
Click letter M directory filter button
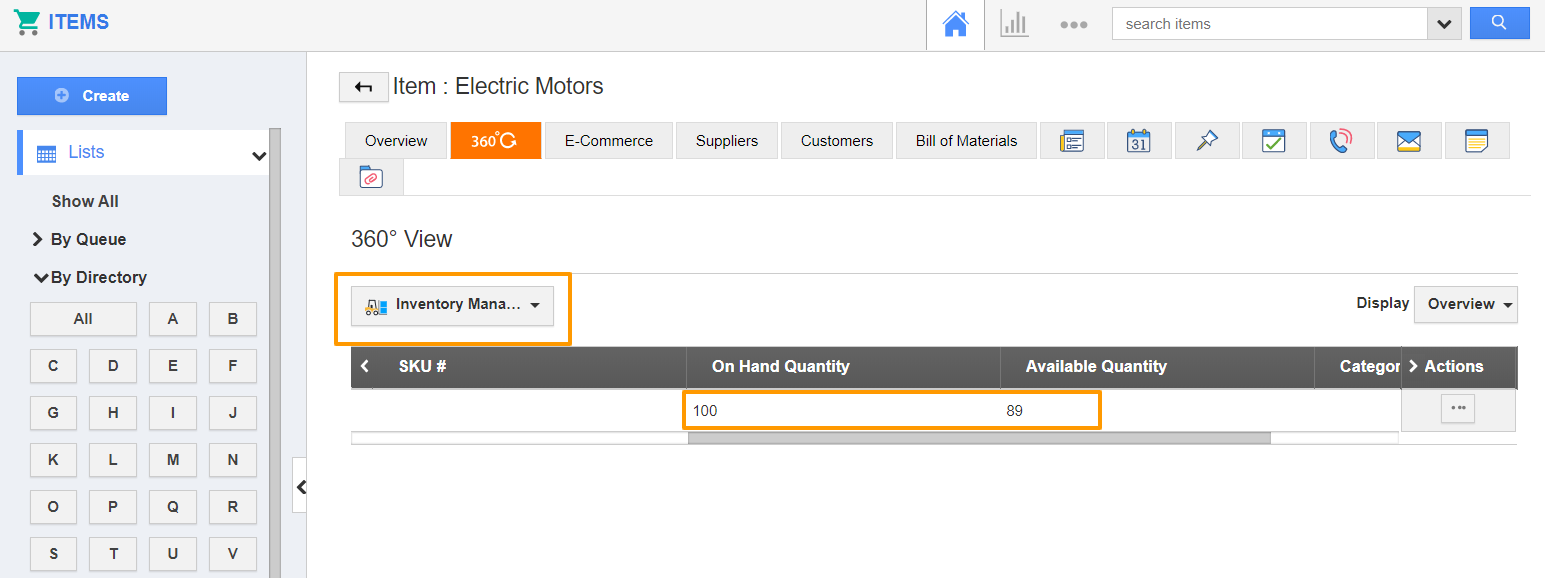pos(173,460)
